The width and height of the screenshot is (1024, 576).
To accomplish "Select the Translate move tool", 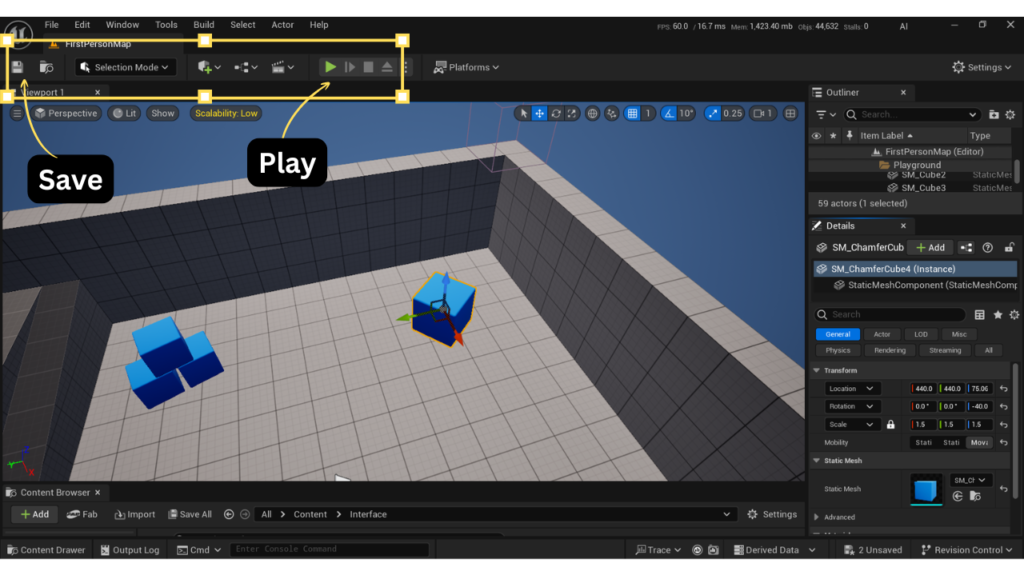I will click(x=539, y=114).
